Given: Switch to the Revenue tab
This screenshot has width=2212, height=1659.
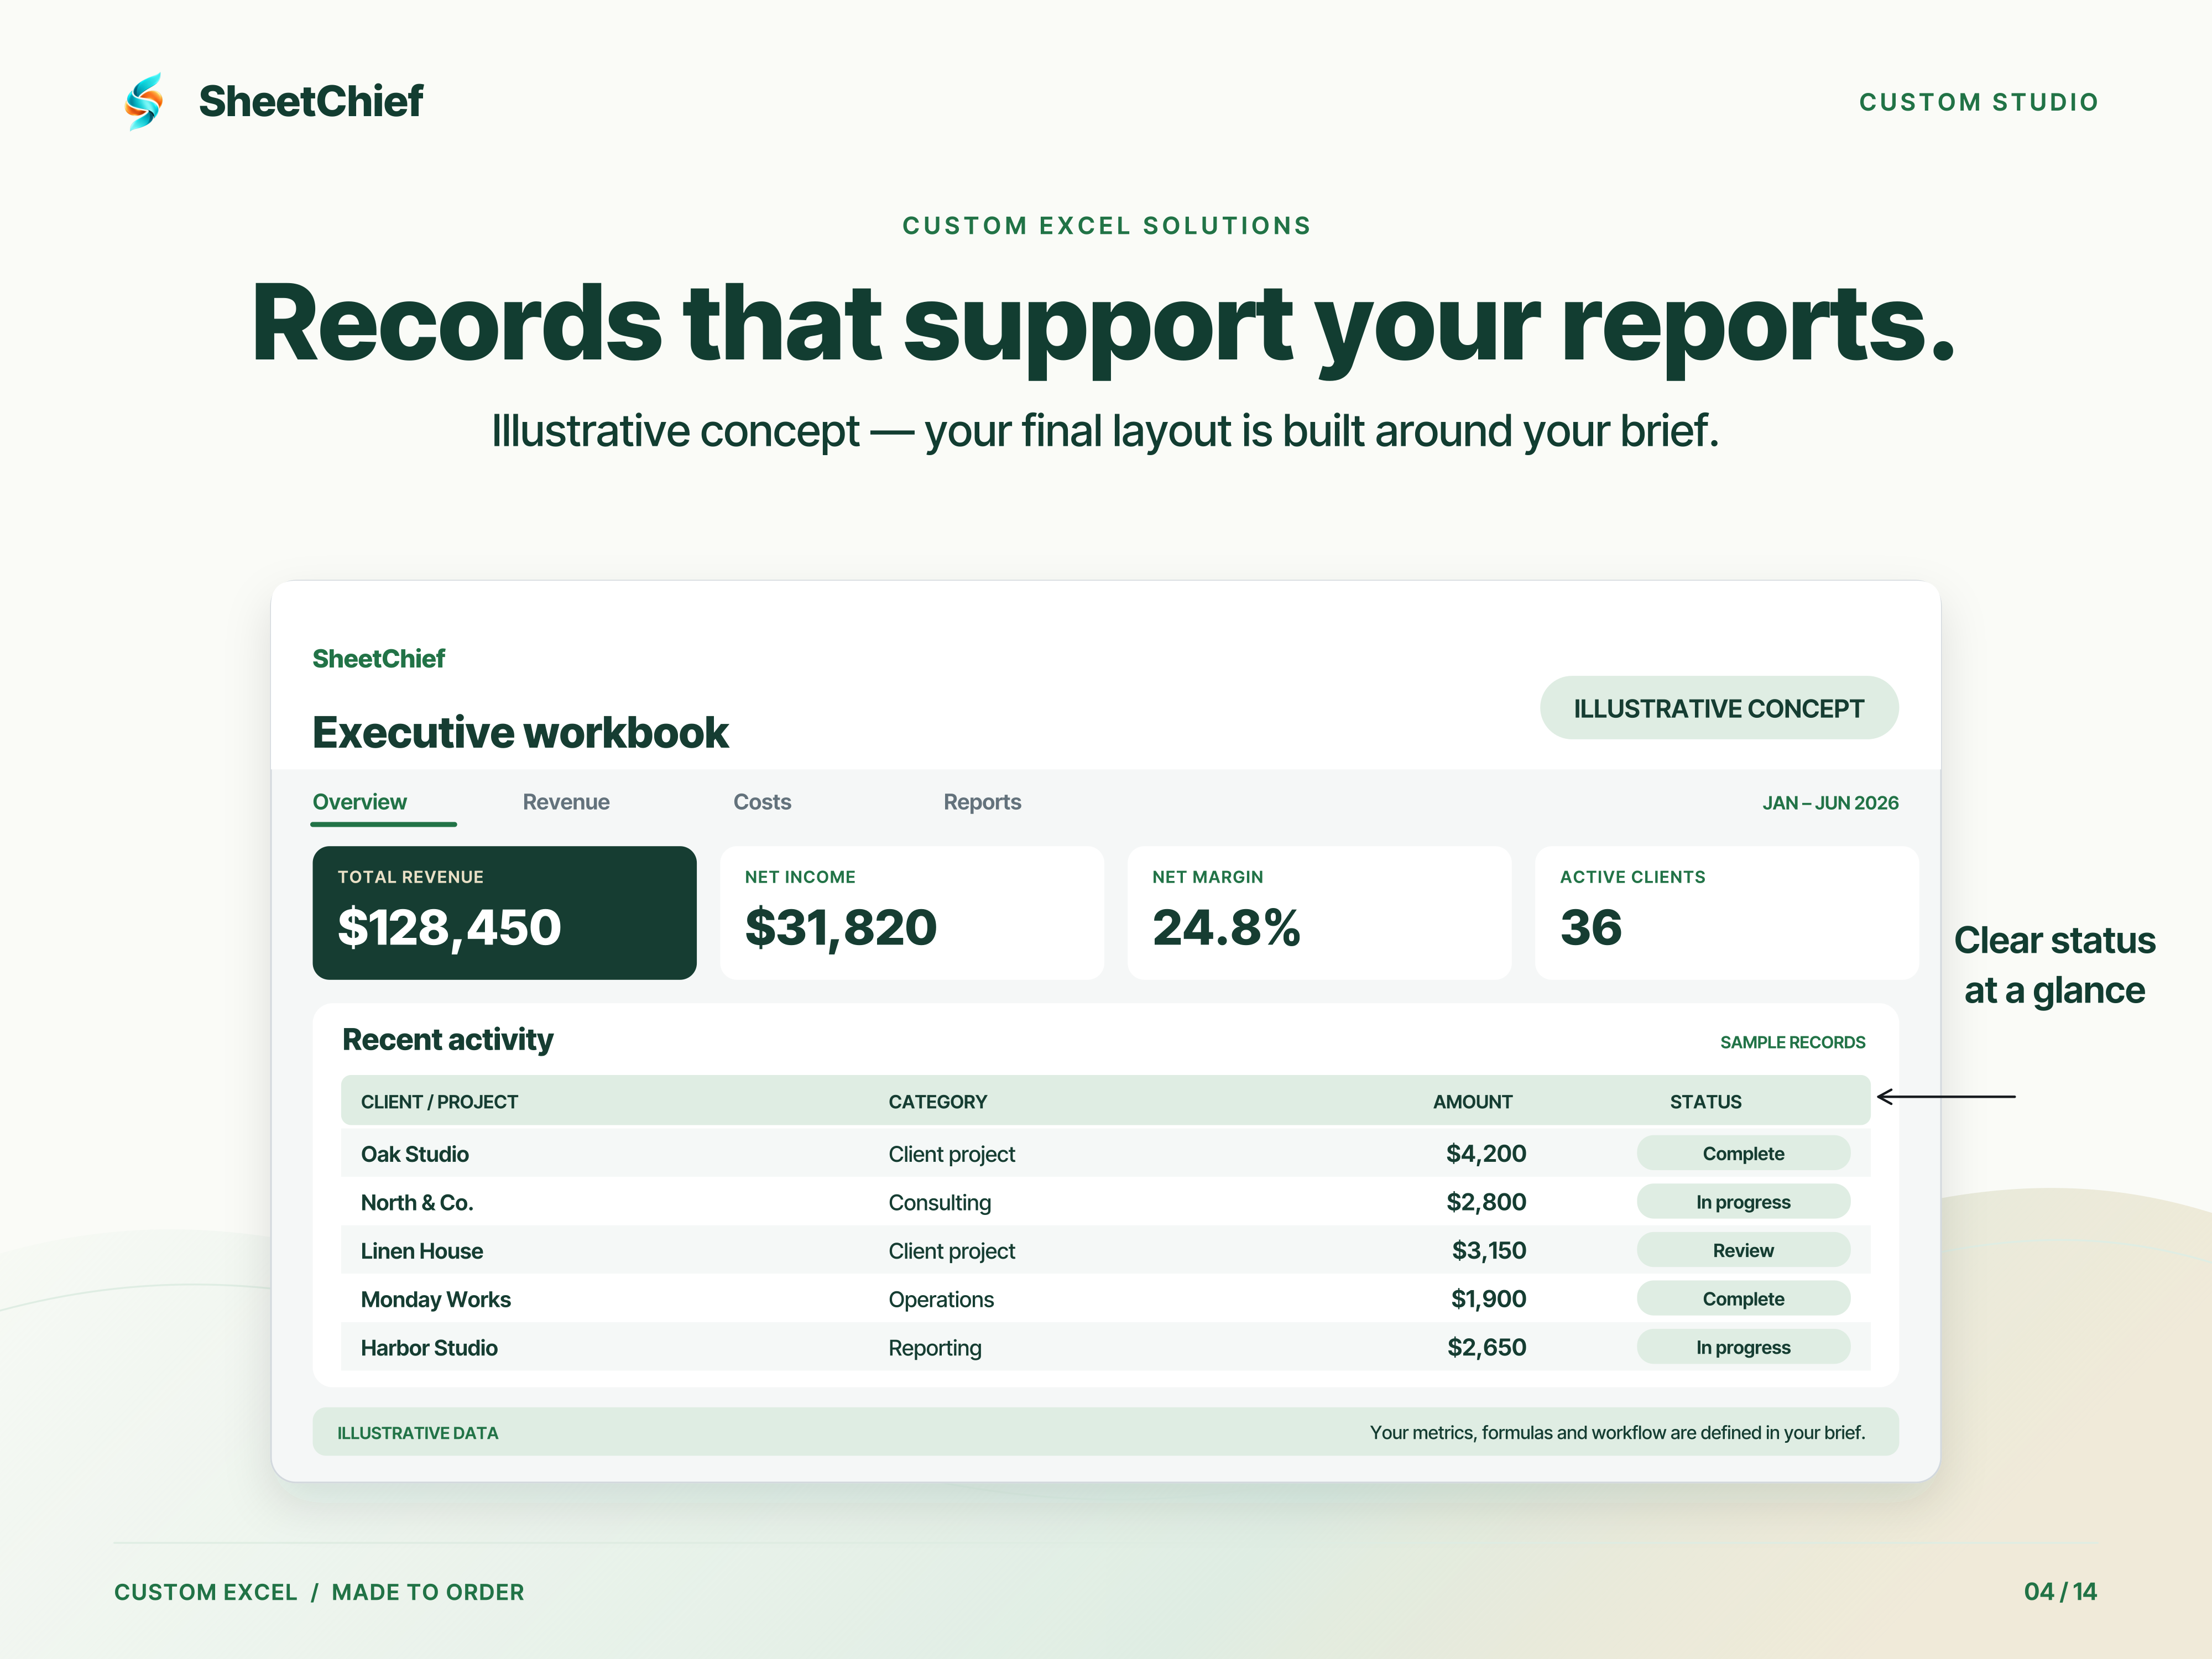Looking at the screenshot, I should tap(566, 802).
